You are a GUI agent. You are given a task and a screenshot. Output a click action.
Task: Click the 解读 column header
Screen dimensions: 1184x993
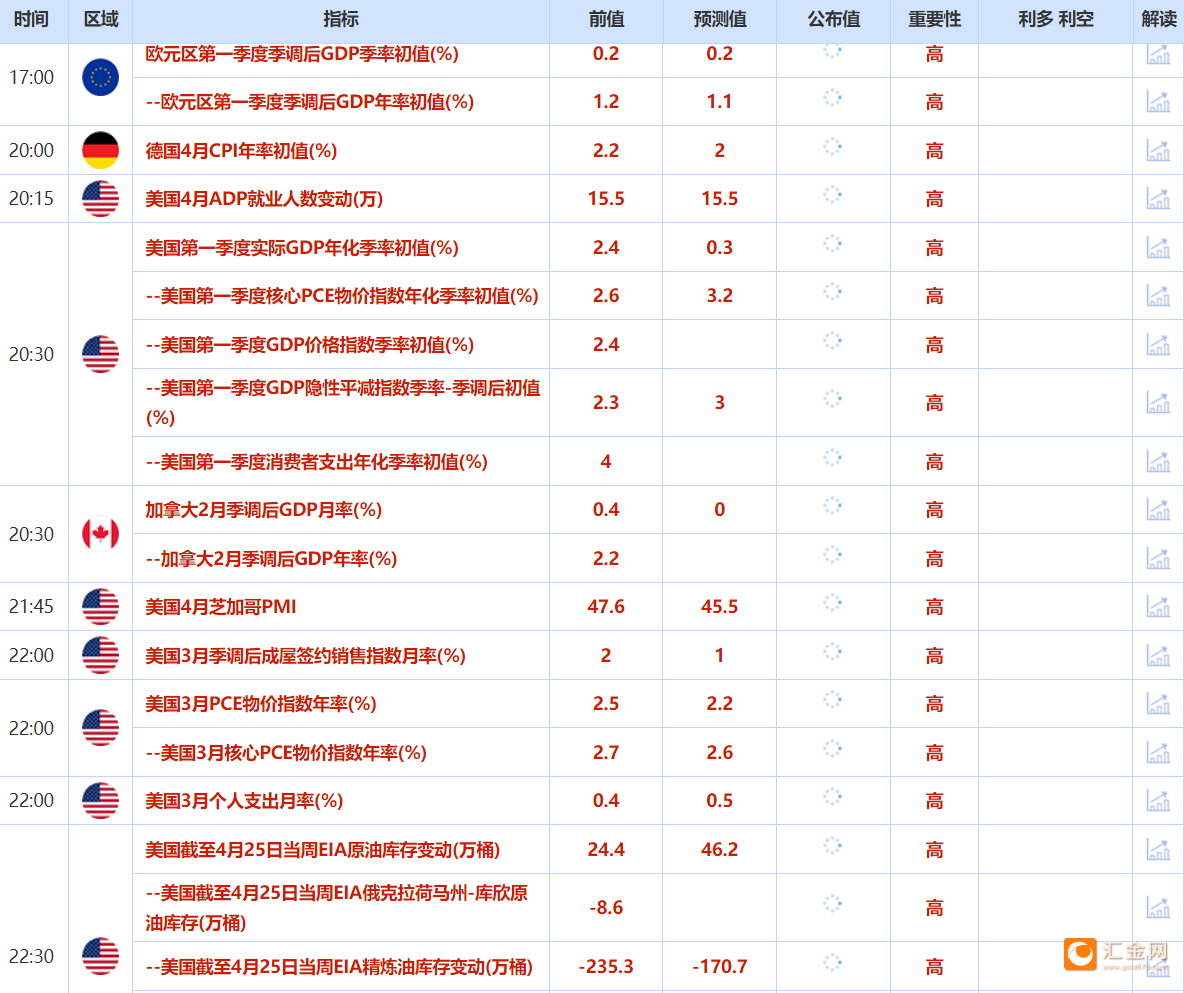1158,19
